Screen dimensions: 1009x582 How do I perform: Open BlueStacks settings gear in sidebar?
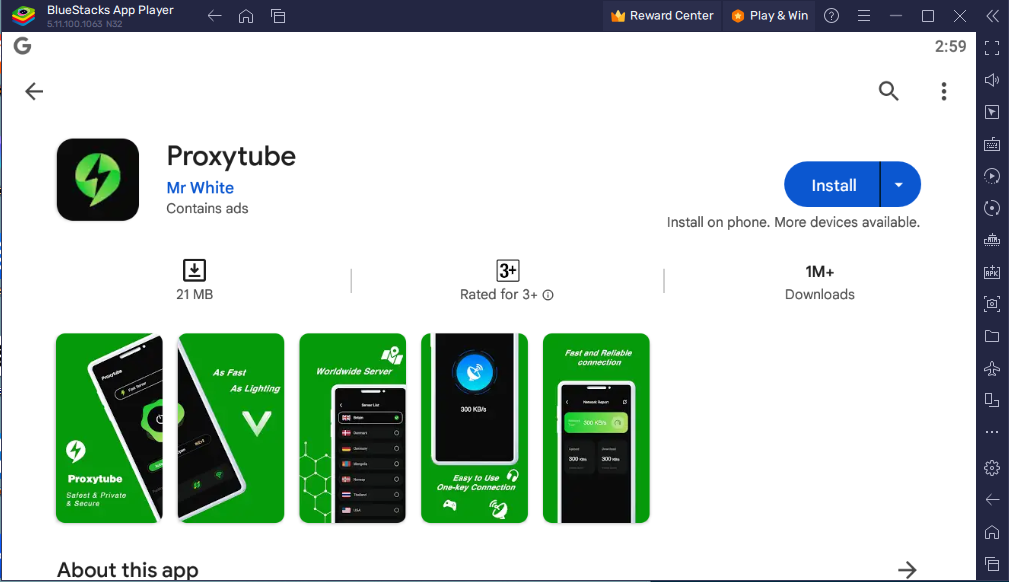point(992,468)
